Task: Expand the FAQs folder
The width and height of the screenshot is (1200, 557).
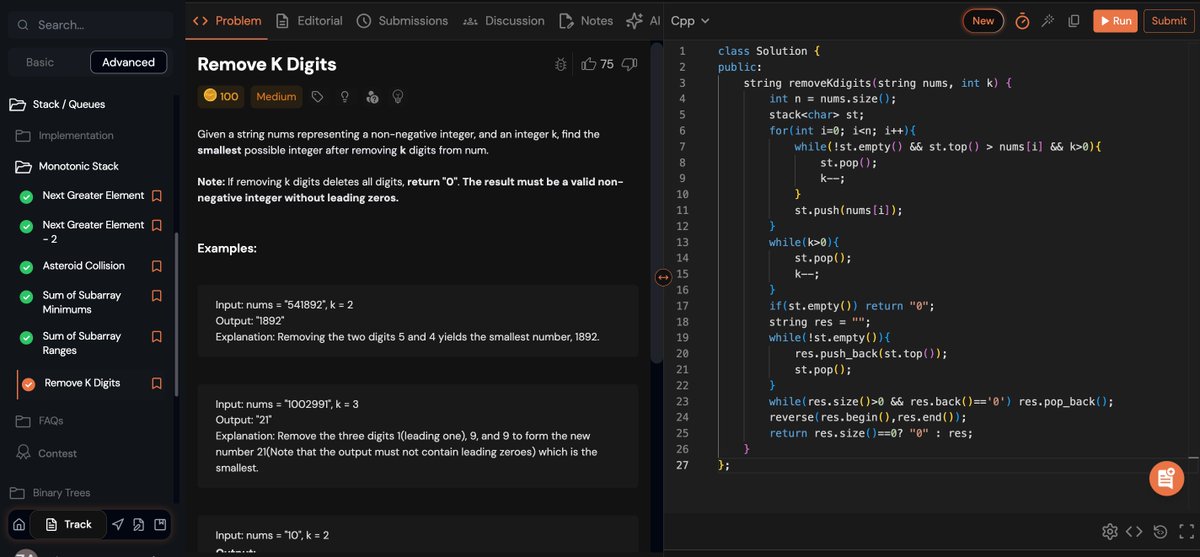Action: pos(40,421)
